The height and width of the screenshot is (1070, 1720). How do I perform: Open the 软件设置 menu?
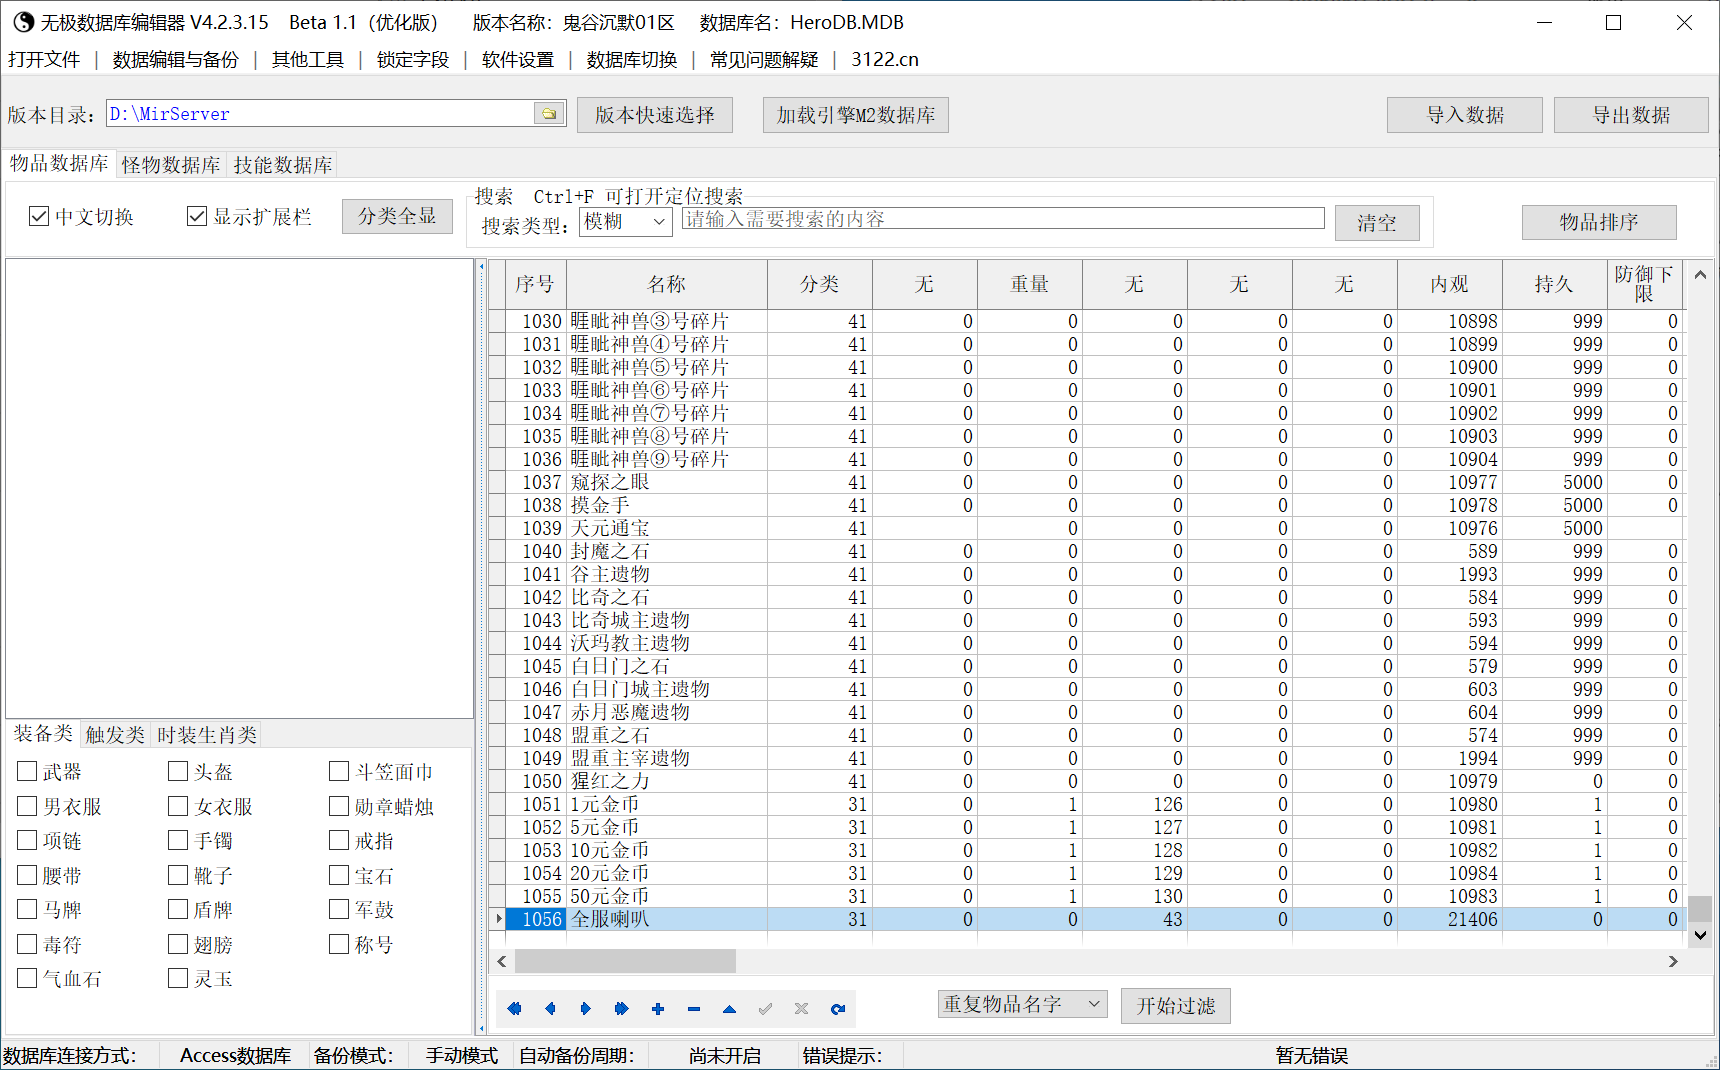518,60
